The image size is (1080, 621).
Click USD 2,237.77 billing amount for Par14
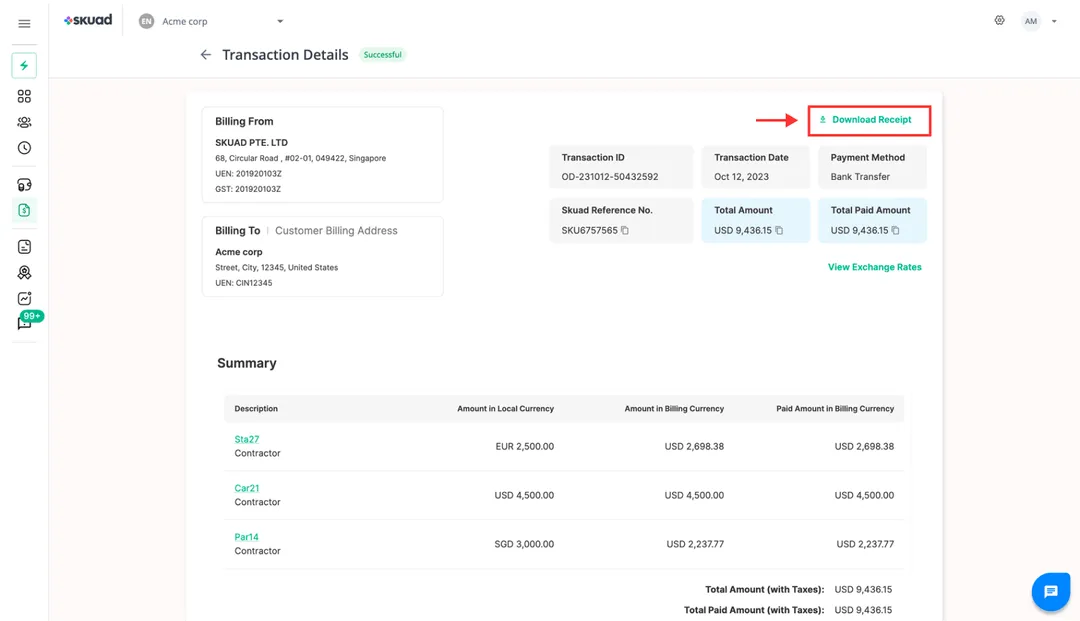click(695, 545)
